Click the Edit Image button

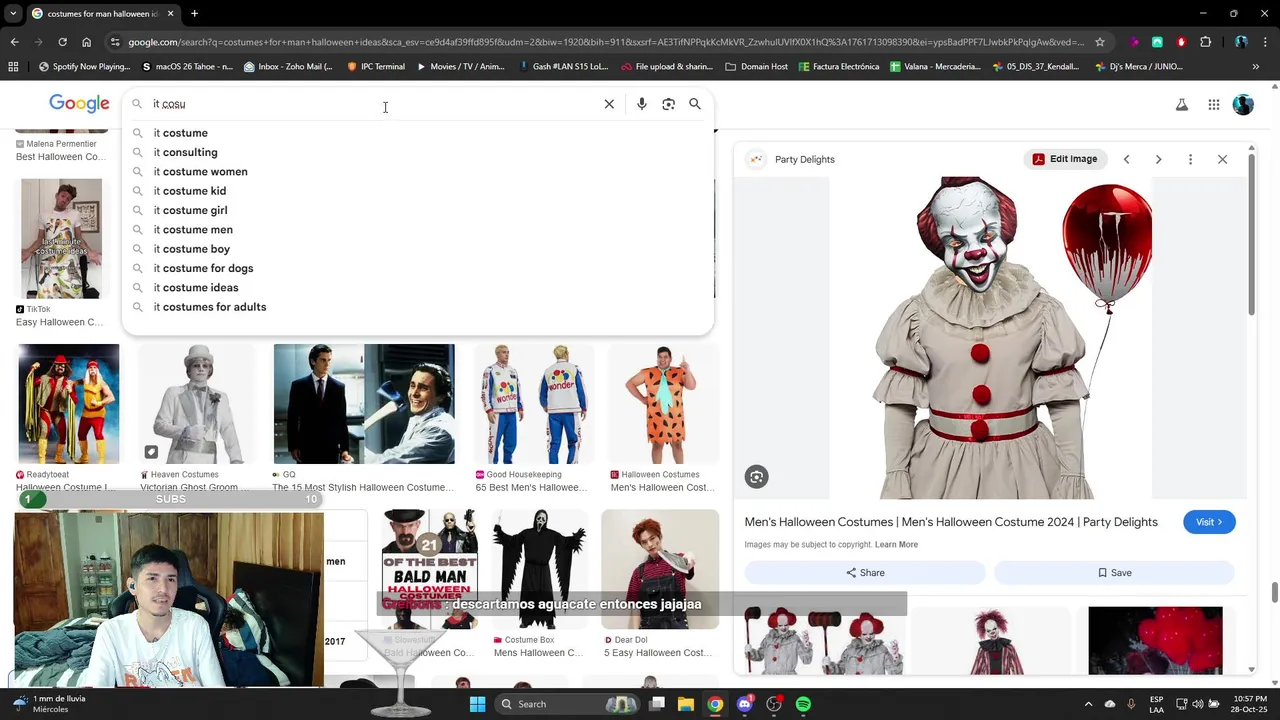[1064, 159]
